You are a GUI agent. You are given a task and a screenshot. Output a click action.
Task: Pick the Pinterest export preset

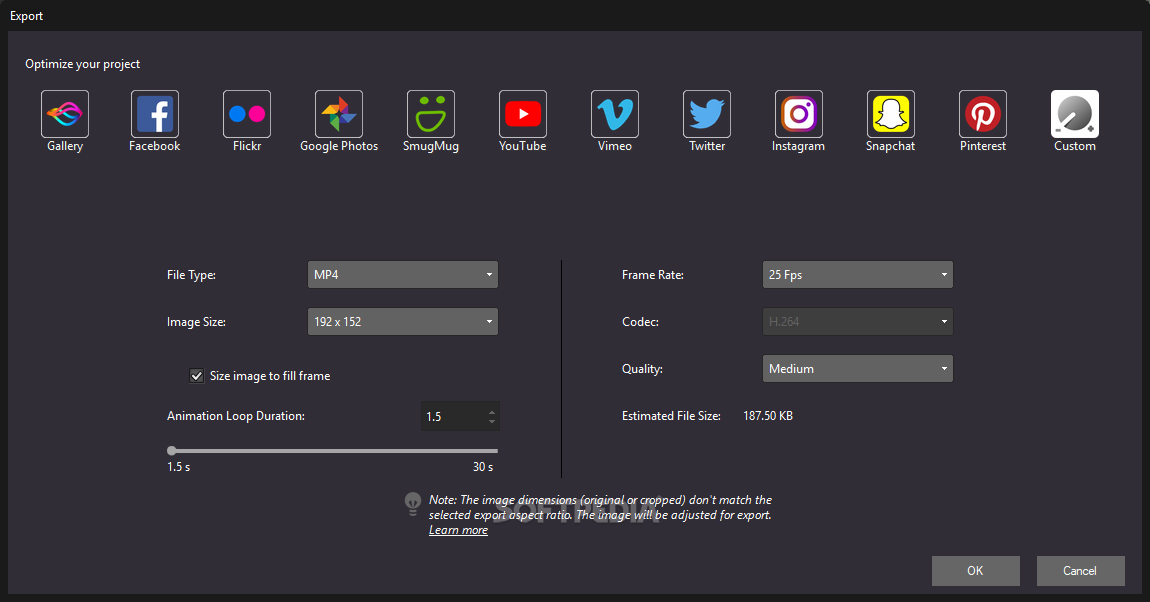(983, 114)
